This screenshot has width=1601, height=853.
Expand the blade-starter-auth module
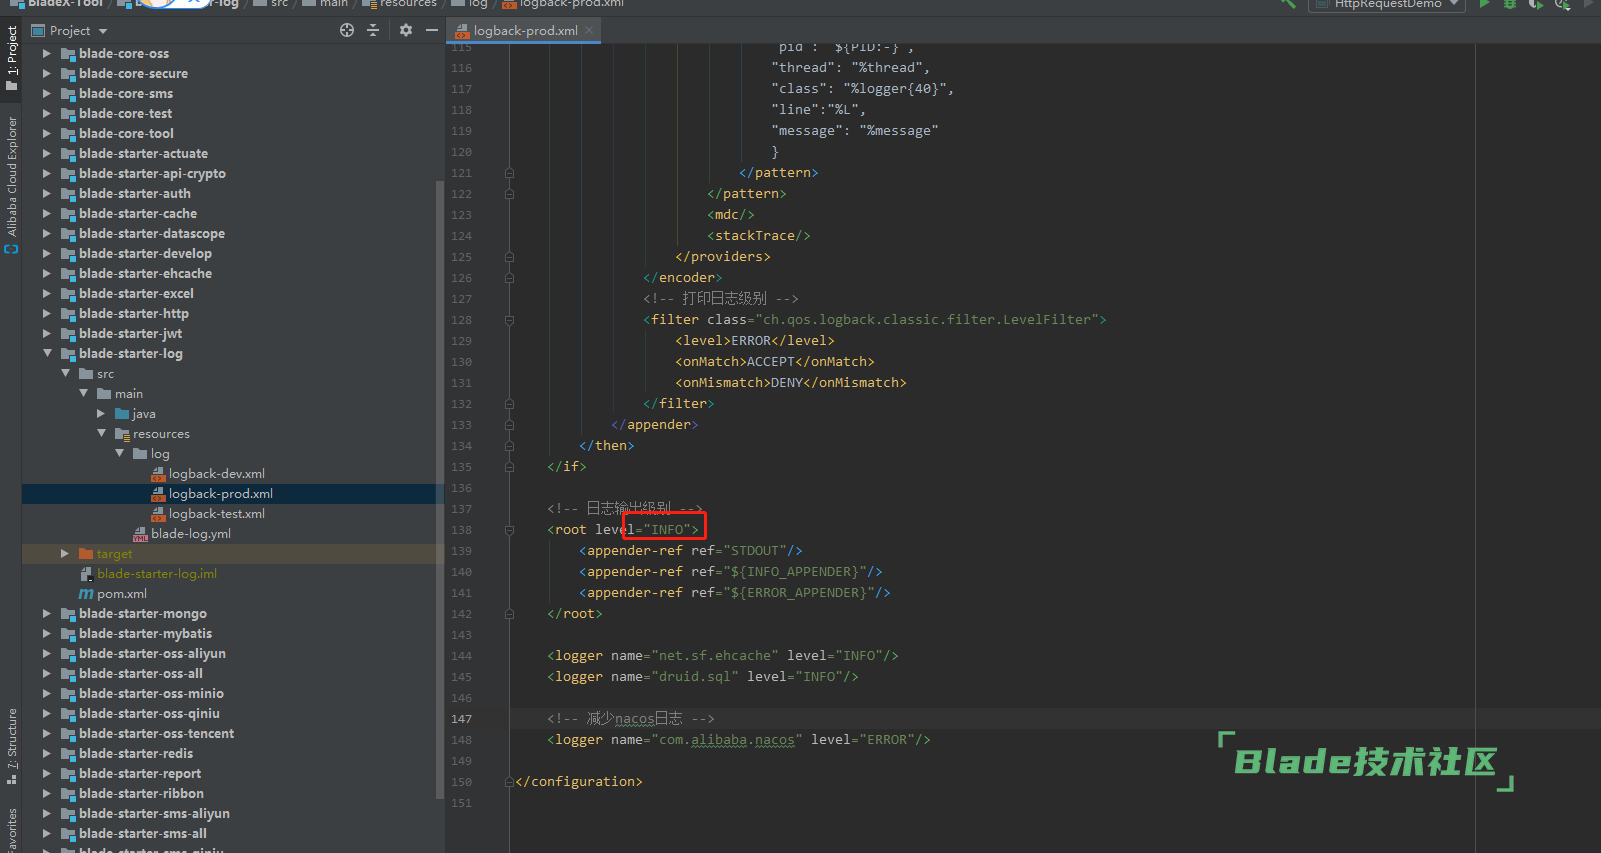click(x=46, y=193)
